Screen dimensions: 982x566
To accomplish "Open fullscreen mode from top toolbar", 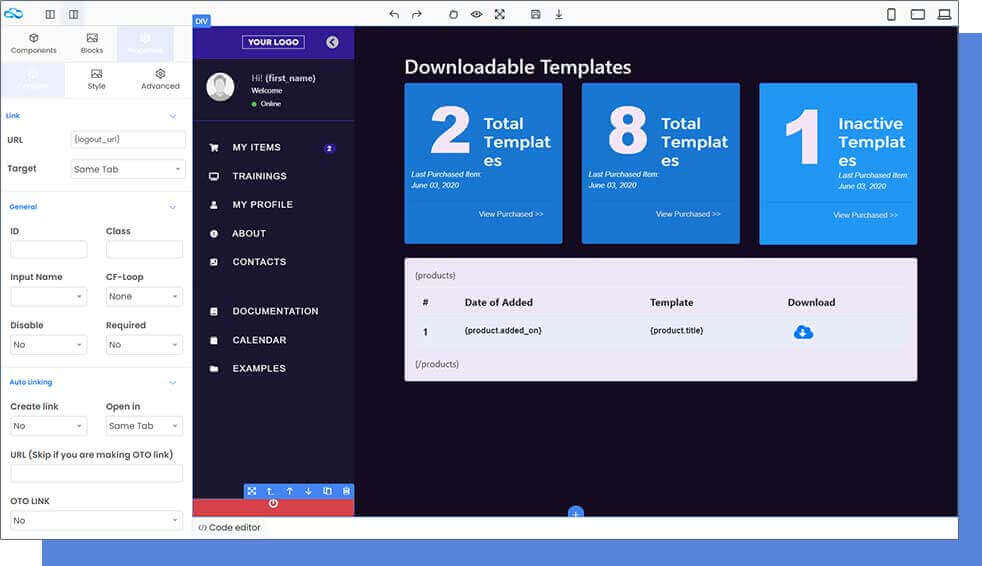I will [499, 14].
